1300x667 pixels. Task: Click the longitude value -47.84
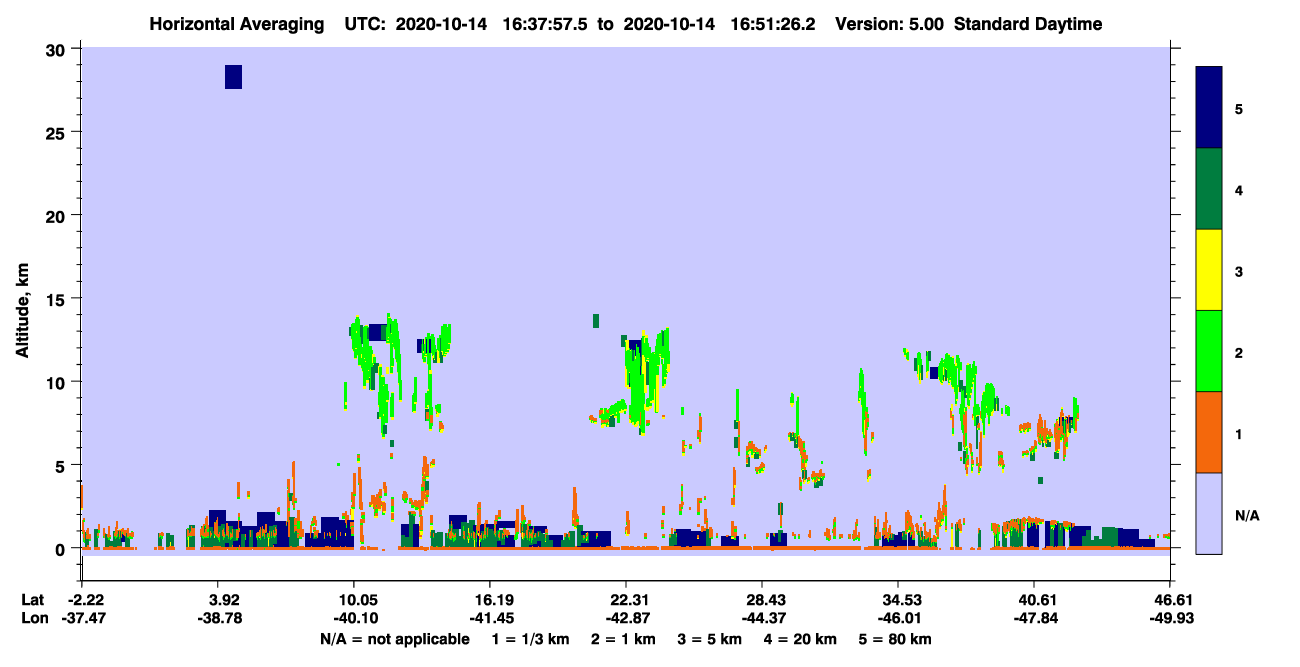[x=1034, y=618]
